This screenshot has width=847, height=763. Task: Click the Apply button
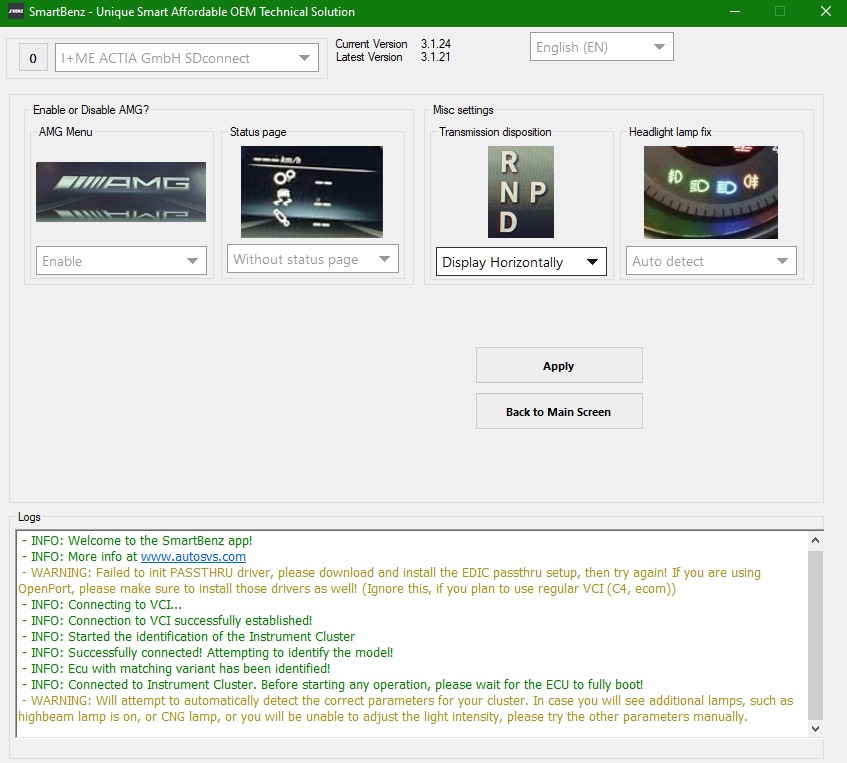tap(559, 366)
